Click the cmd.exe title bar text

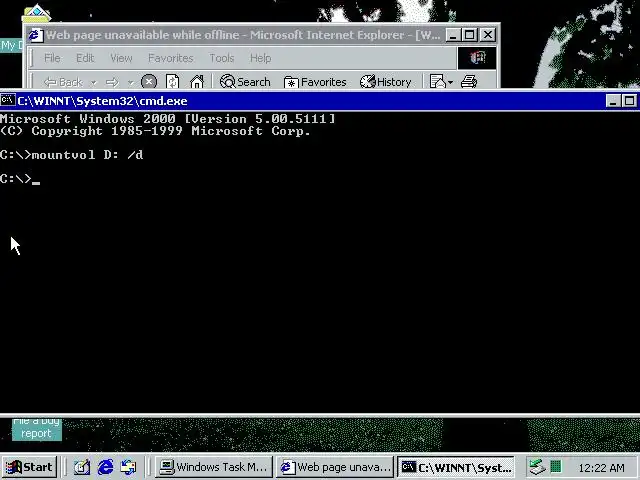tap(102, 101)
